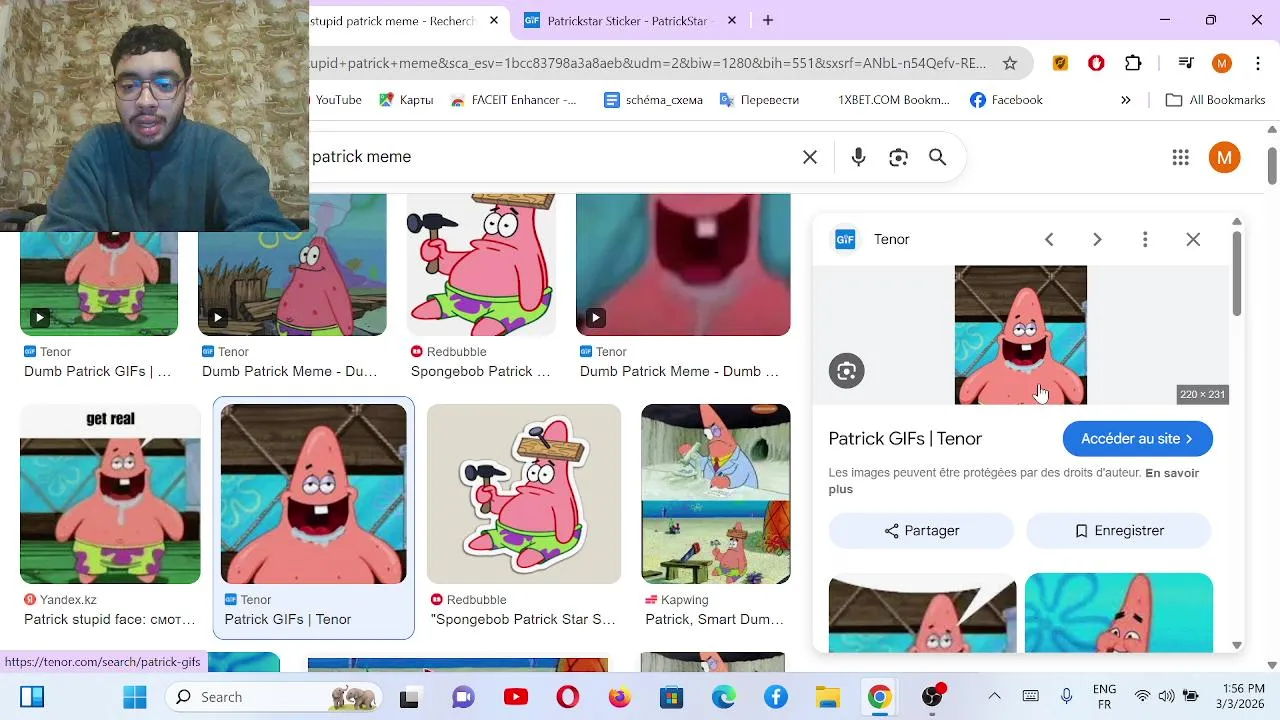
Task: Open the Dumb Patrick GIFs Tenor link
Action: [x=98, y=371]
